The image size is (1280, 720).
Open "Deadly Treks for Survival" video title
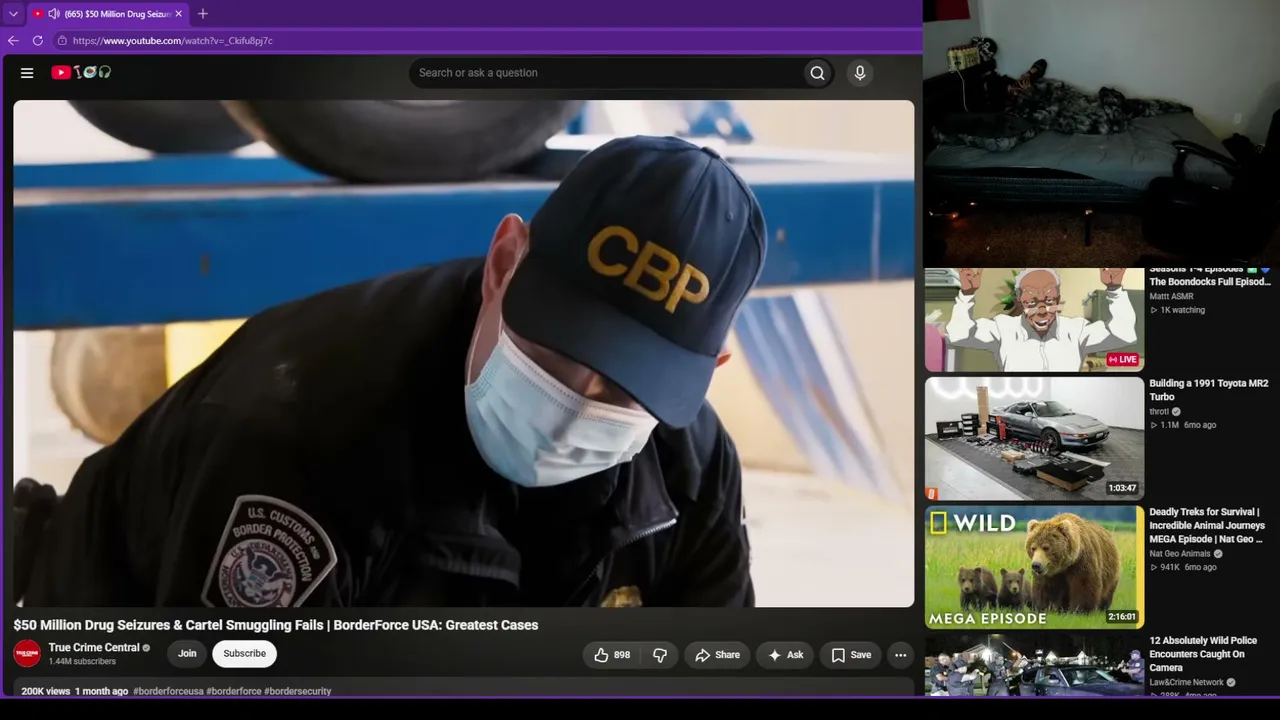[1207, 526]
